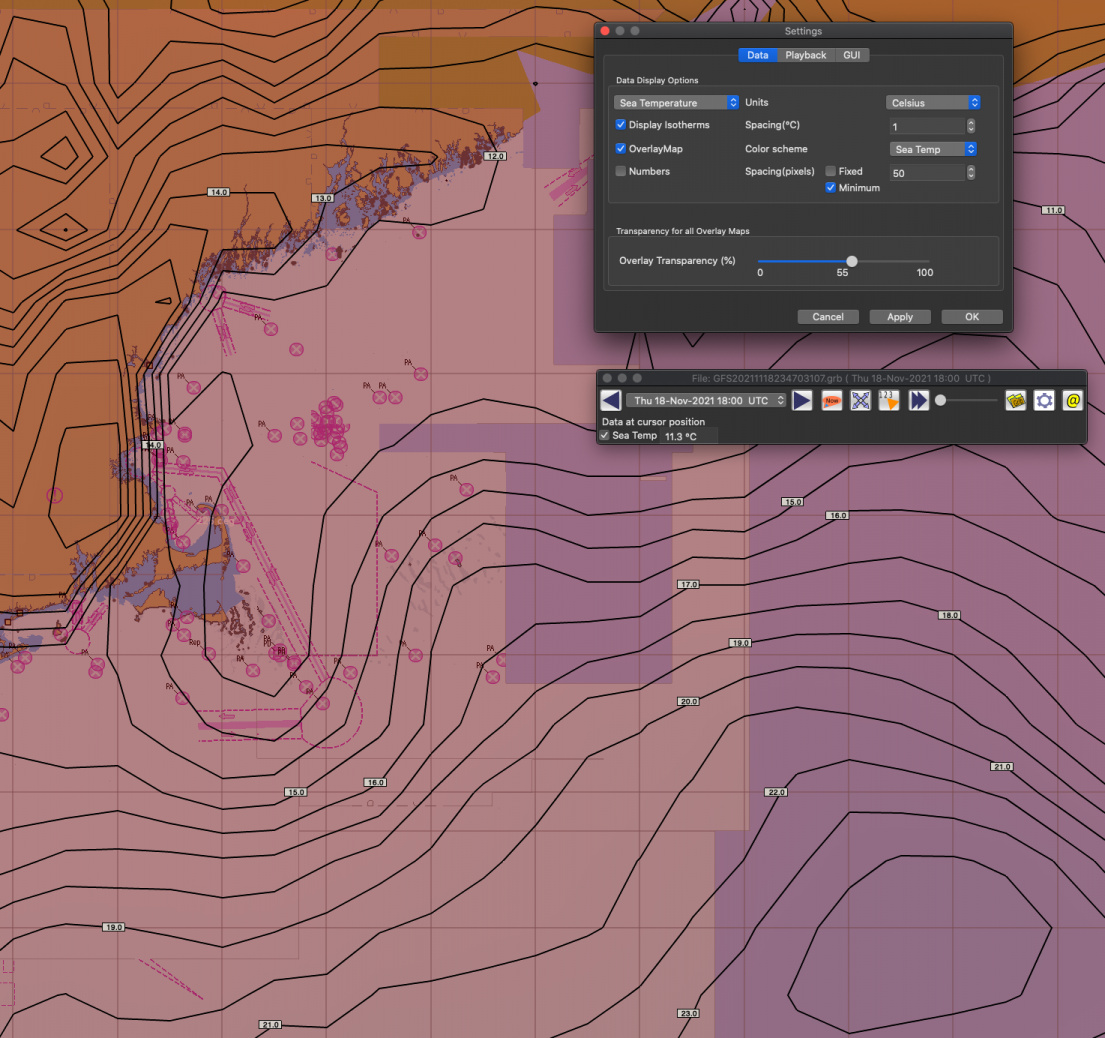Move GRIB playback position slider handle
Image resolution: width=1105 pixels, height=1038 pixels.
(940, 400)
